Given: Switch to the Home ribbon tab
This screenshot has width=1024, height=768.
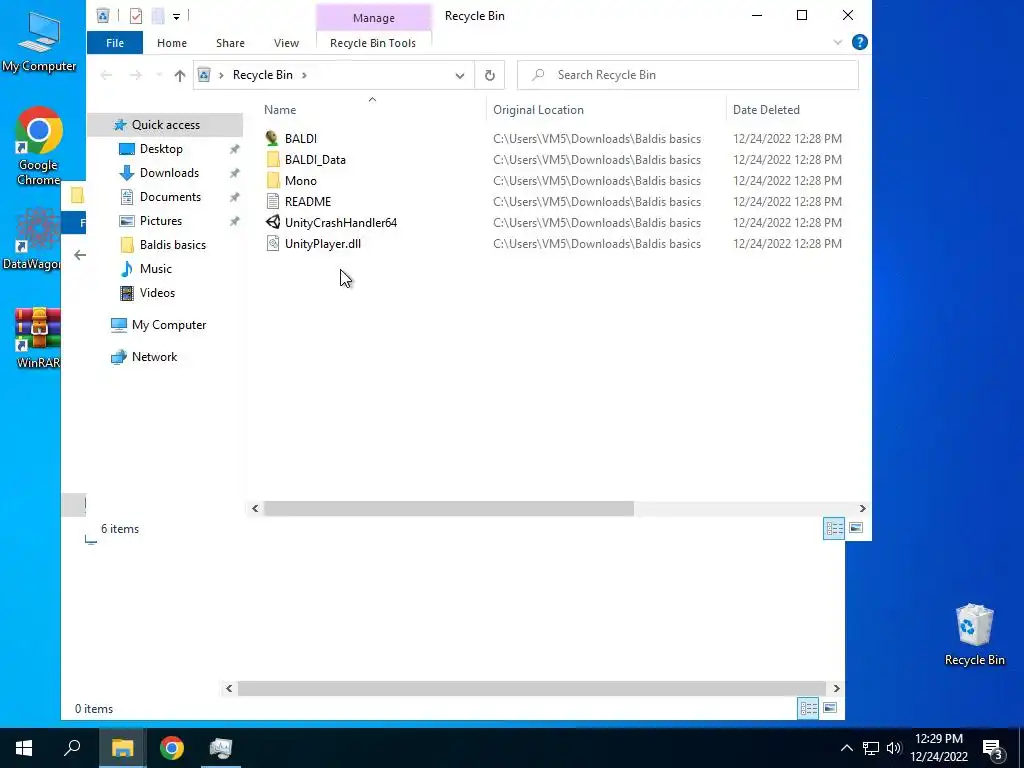Looking at the screenshot, I should (x=172, y=43).
